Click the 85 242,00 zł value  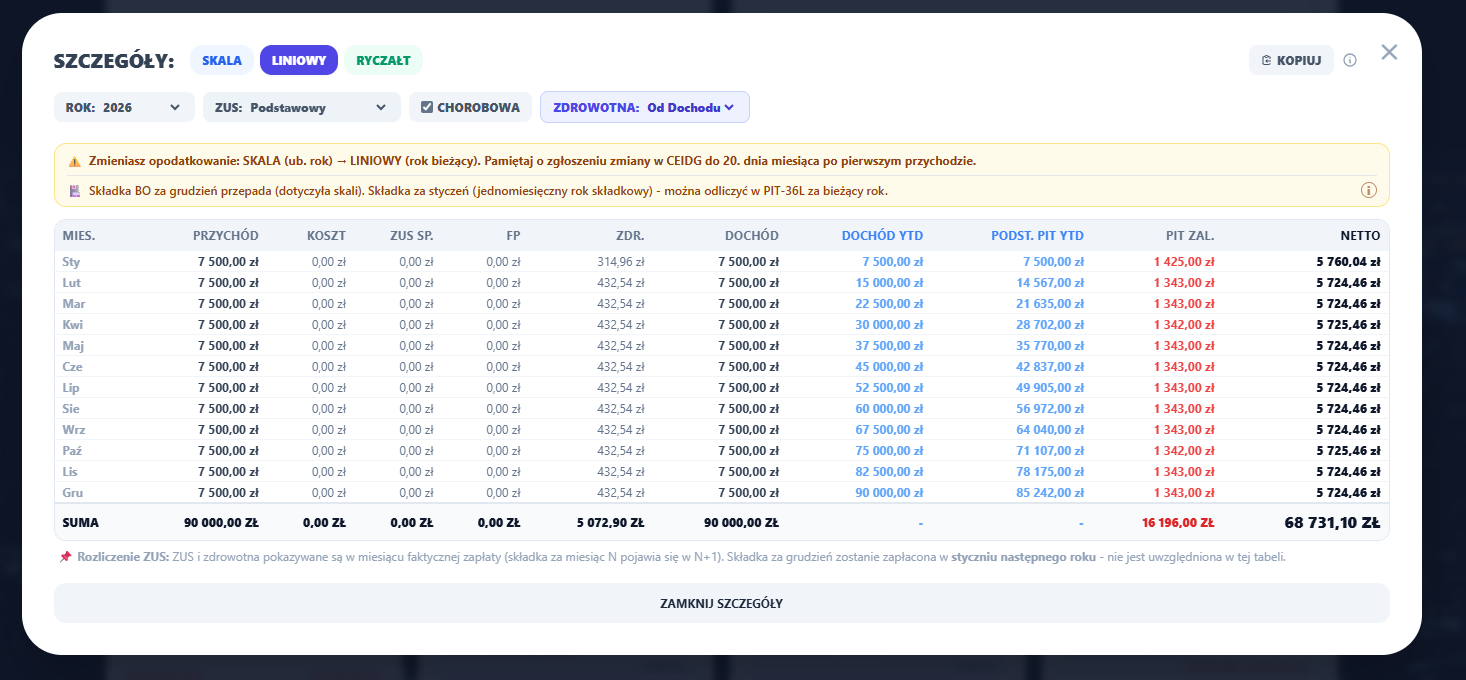(1048, 492)
